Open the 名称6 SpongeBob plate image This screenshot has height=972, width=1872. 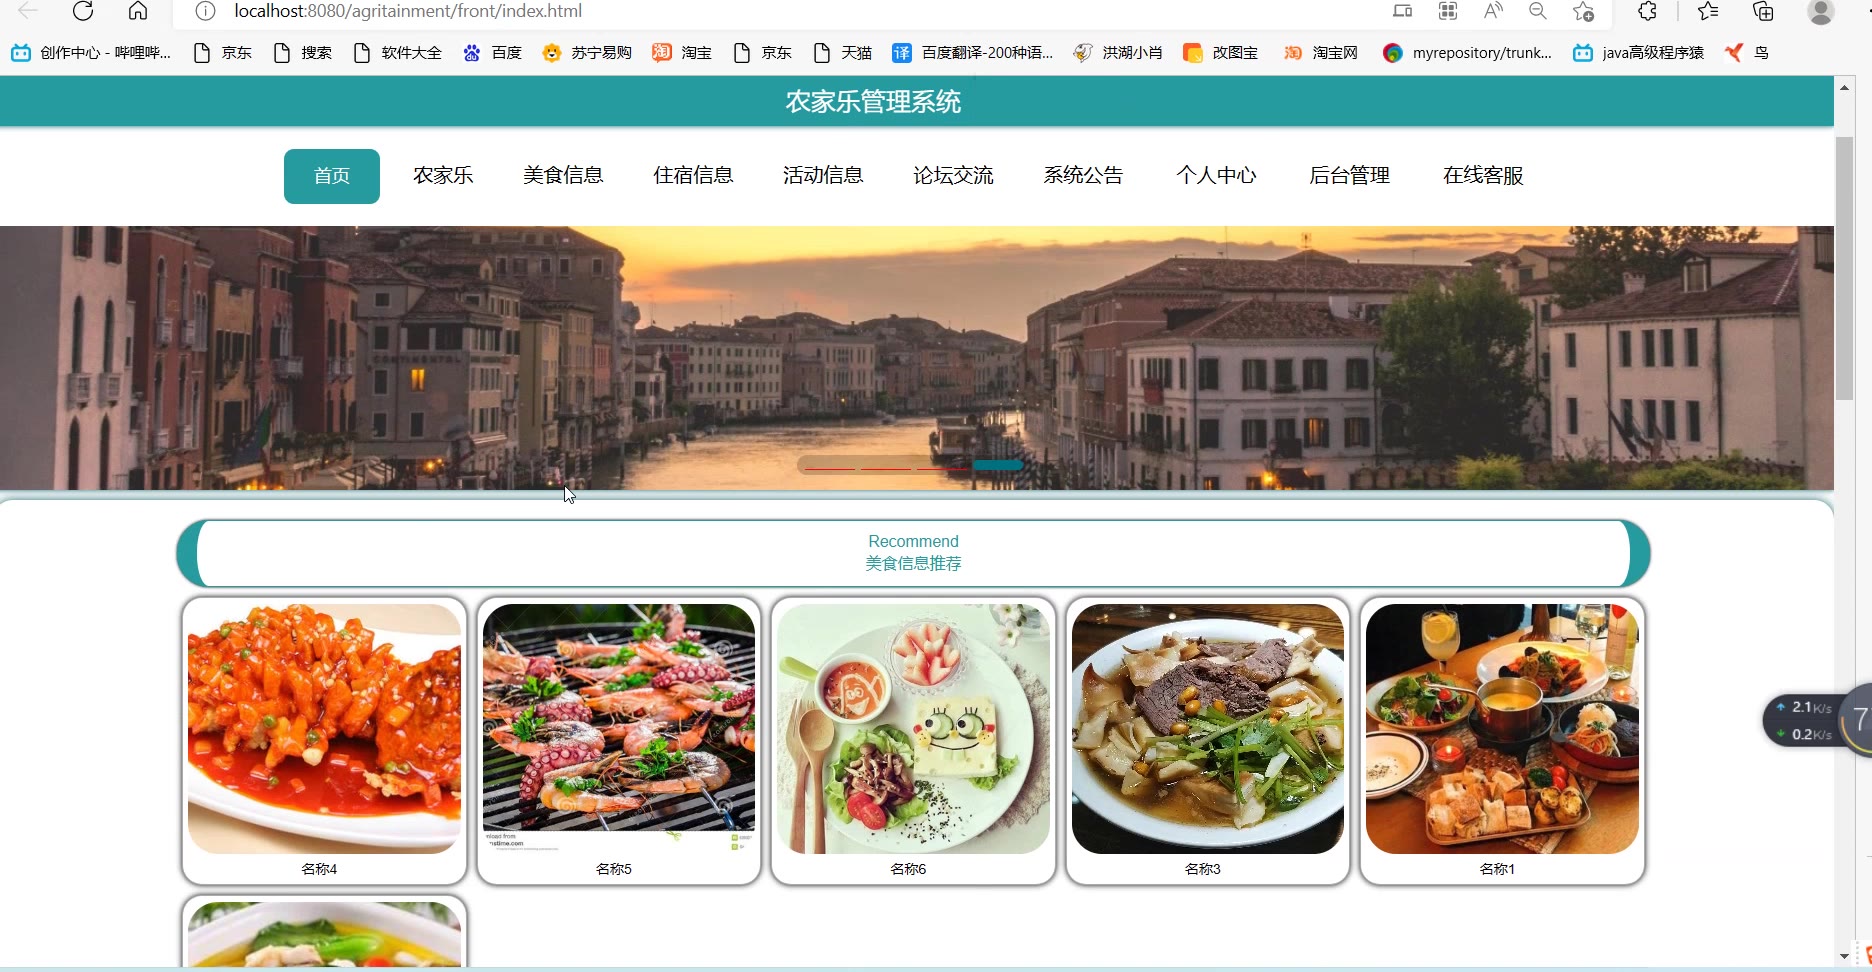coord(913,728)
